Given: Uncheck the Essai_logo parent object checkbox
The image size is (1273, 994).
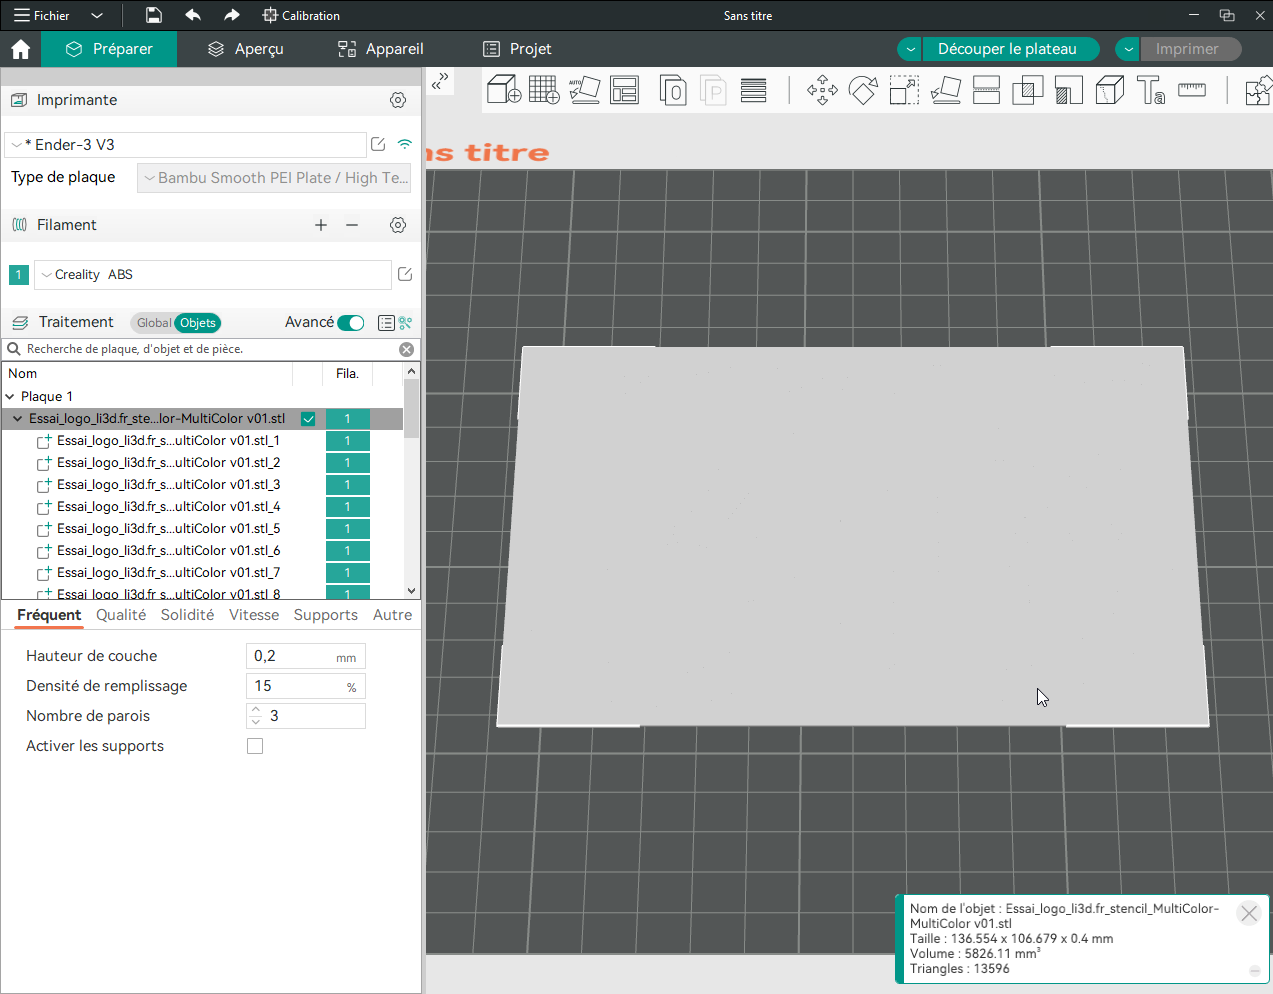Looking at the screenshot, I should pos(308,419).
